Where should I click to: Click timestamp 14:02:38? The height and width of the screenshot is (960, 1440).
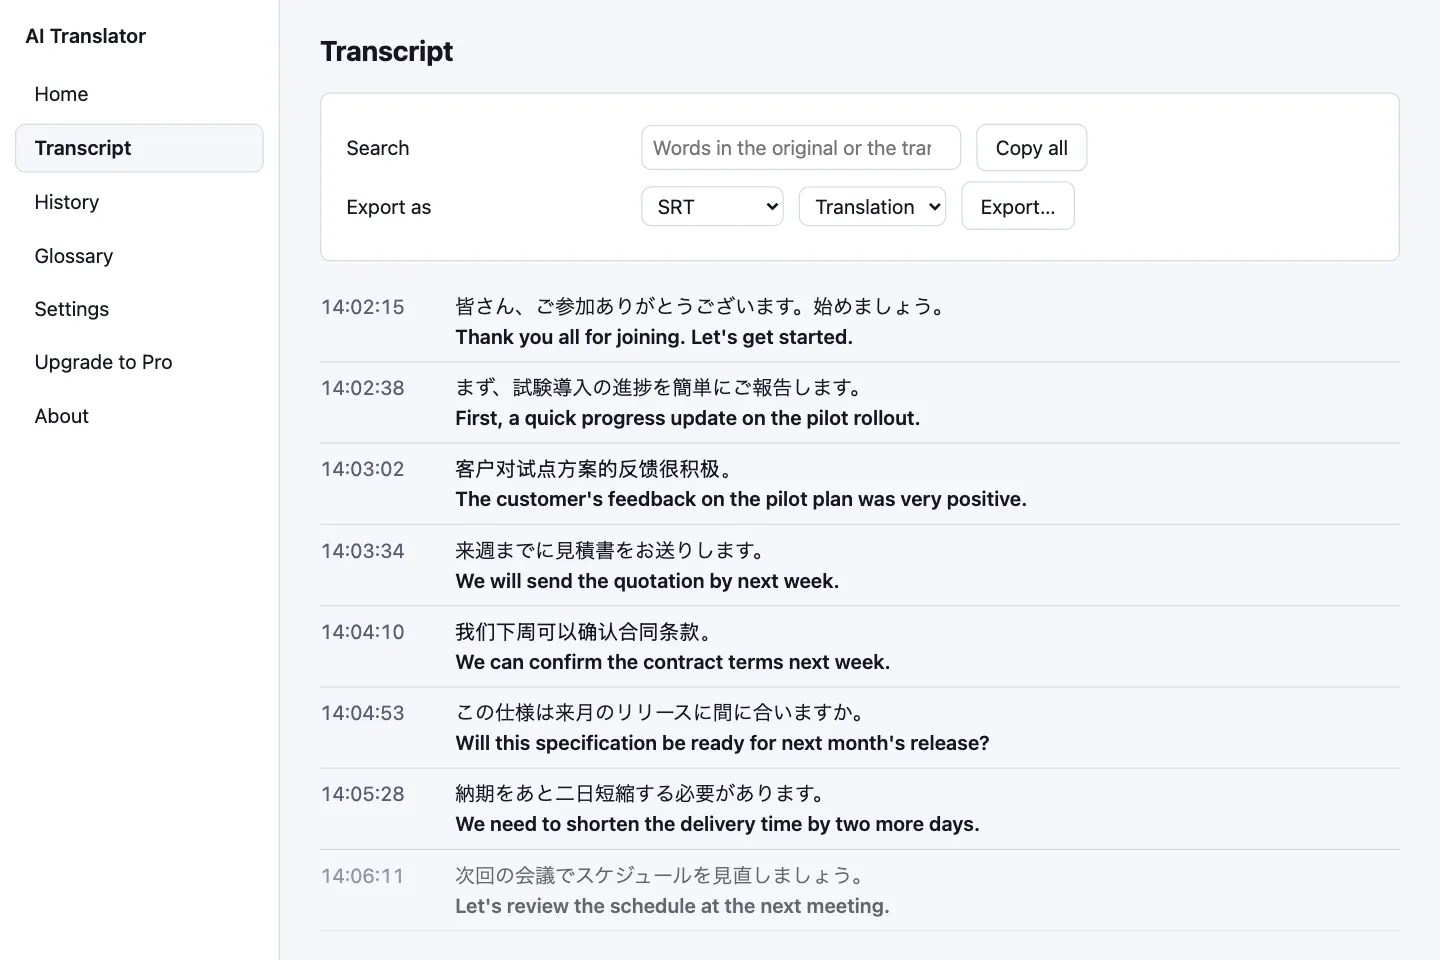tap(363, 388)
